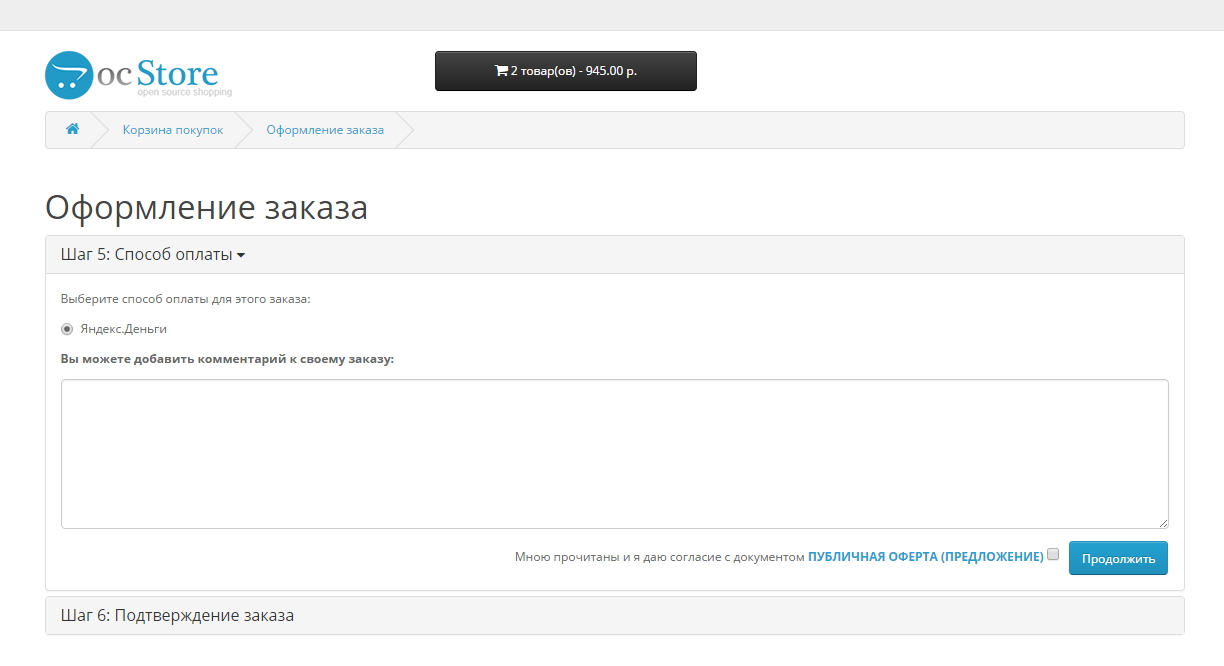The height and width of the screenshot is (666, 1224).
Task: Select the Яндекс.Деньги radio button
Action: tap(67, 329)
